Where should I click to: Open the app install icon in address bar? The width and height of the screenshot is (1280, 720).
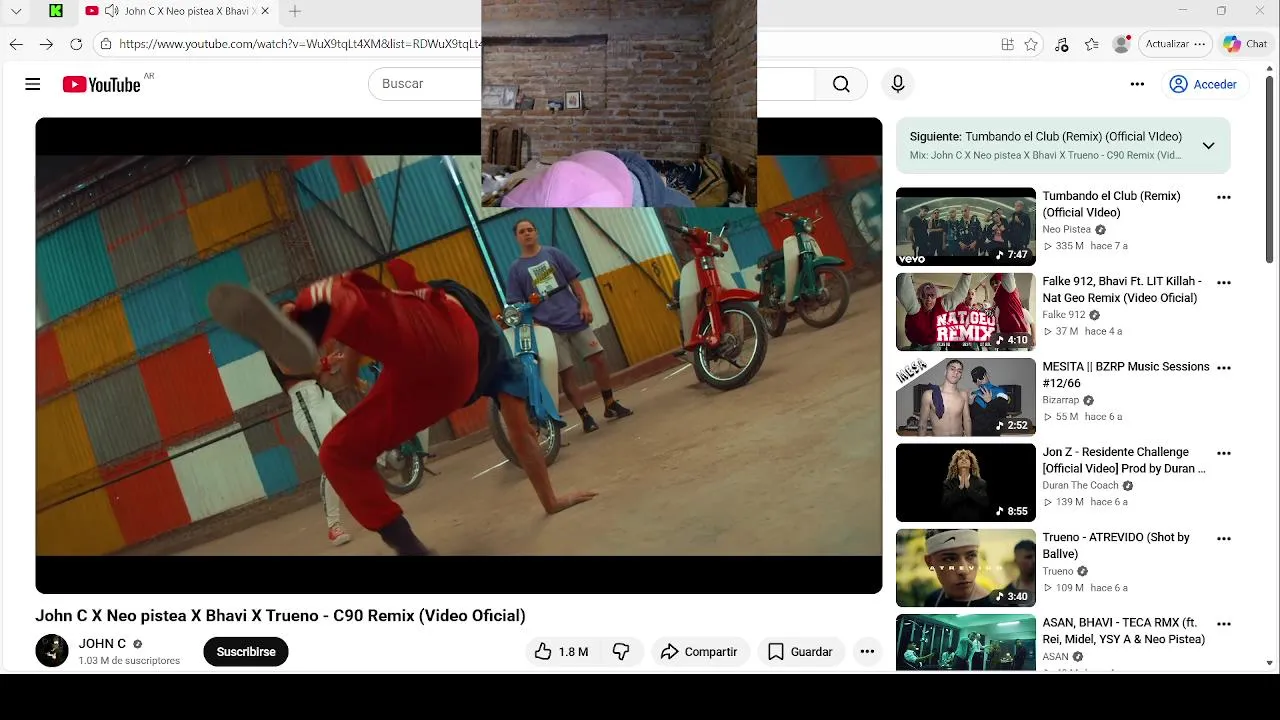[x=1008, y=44]
